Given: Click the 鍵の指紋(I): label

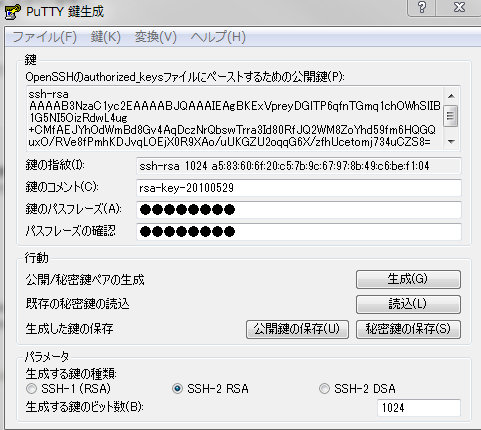Looking at the screenshot, I should [55, 165].
